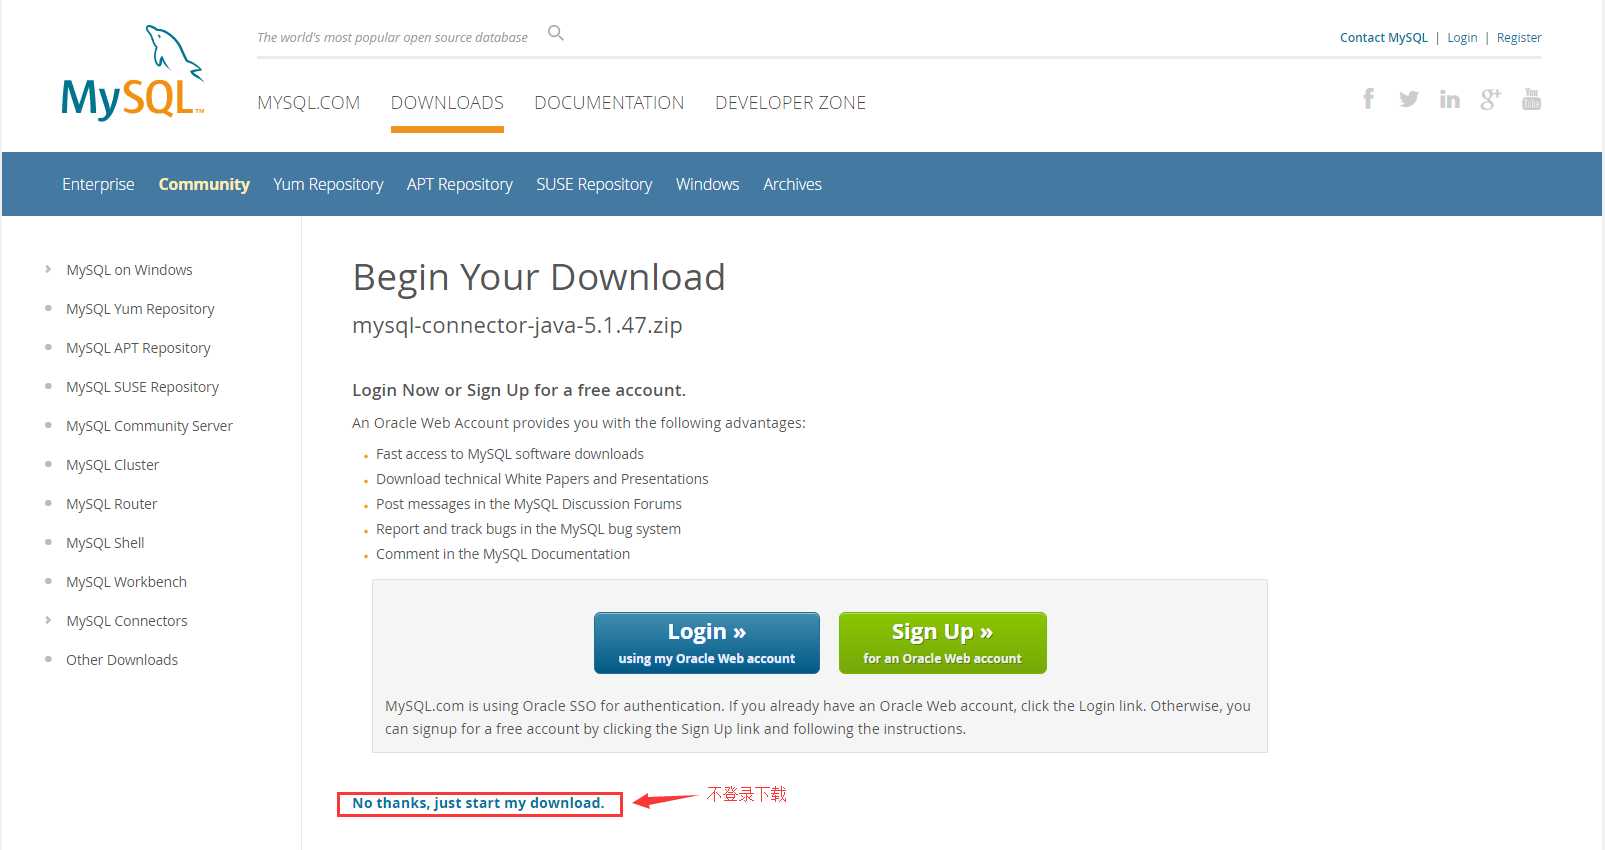Open MySQL Router sidebar link

[111, 504]
